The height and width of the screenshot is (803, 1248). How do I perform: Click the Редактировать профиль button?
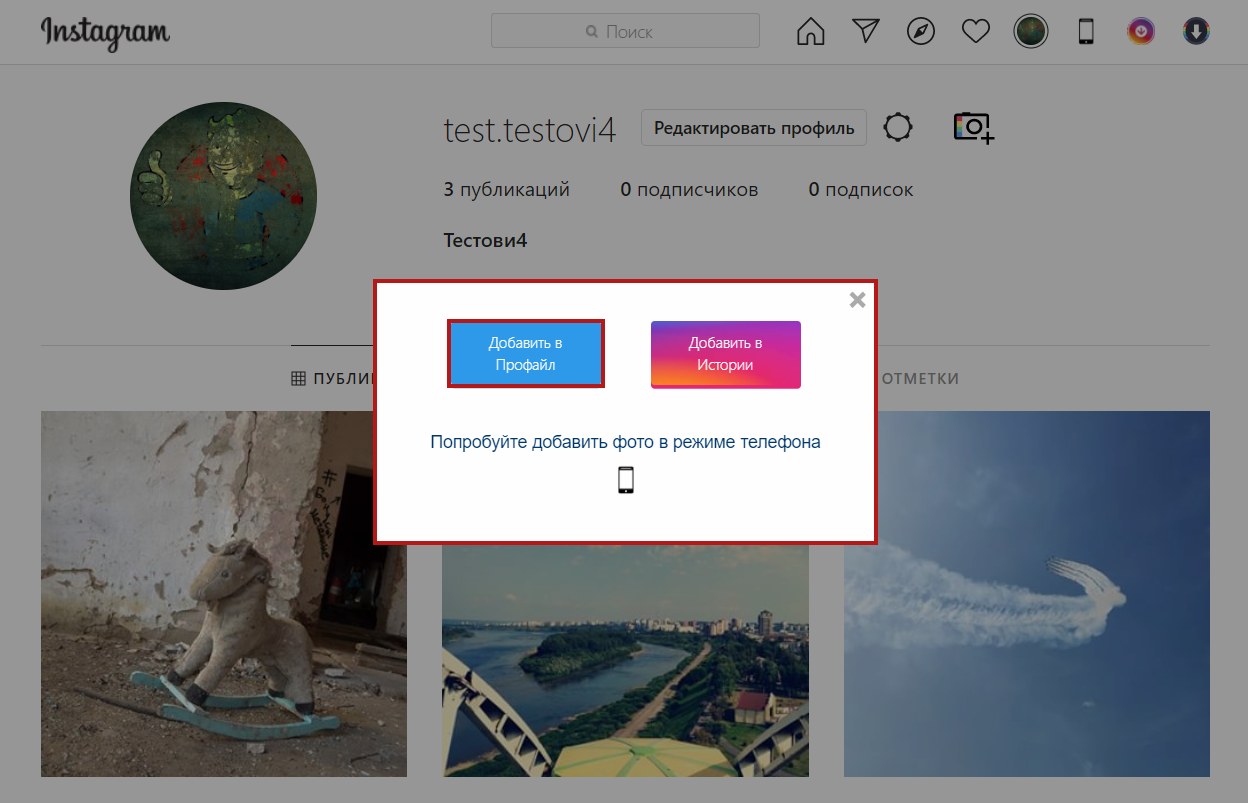(x=754, y=128)
